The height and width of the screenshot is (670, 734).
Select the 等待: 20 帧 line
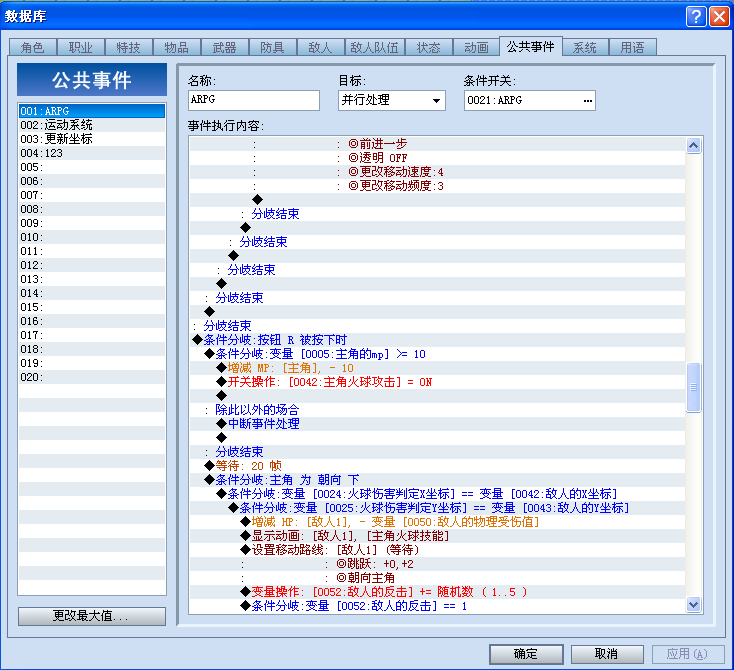[437, 466]
